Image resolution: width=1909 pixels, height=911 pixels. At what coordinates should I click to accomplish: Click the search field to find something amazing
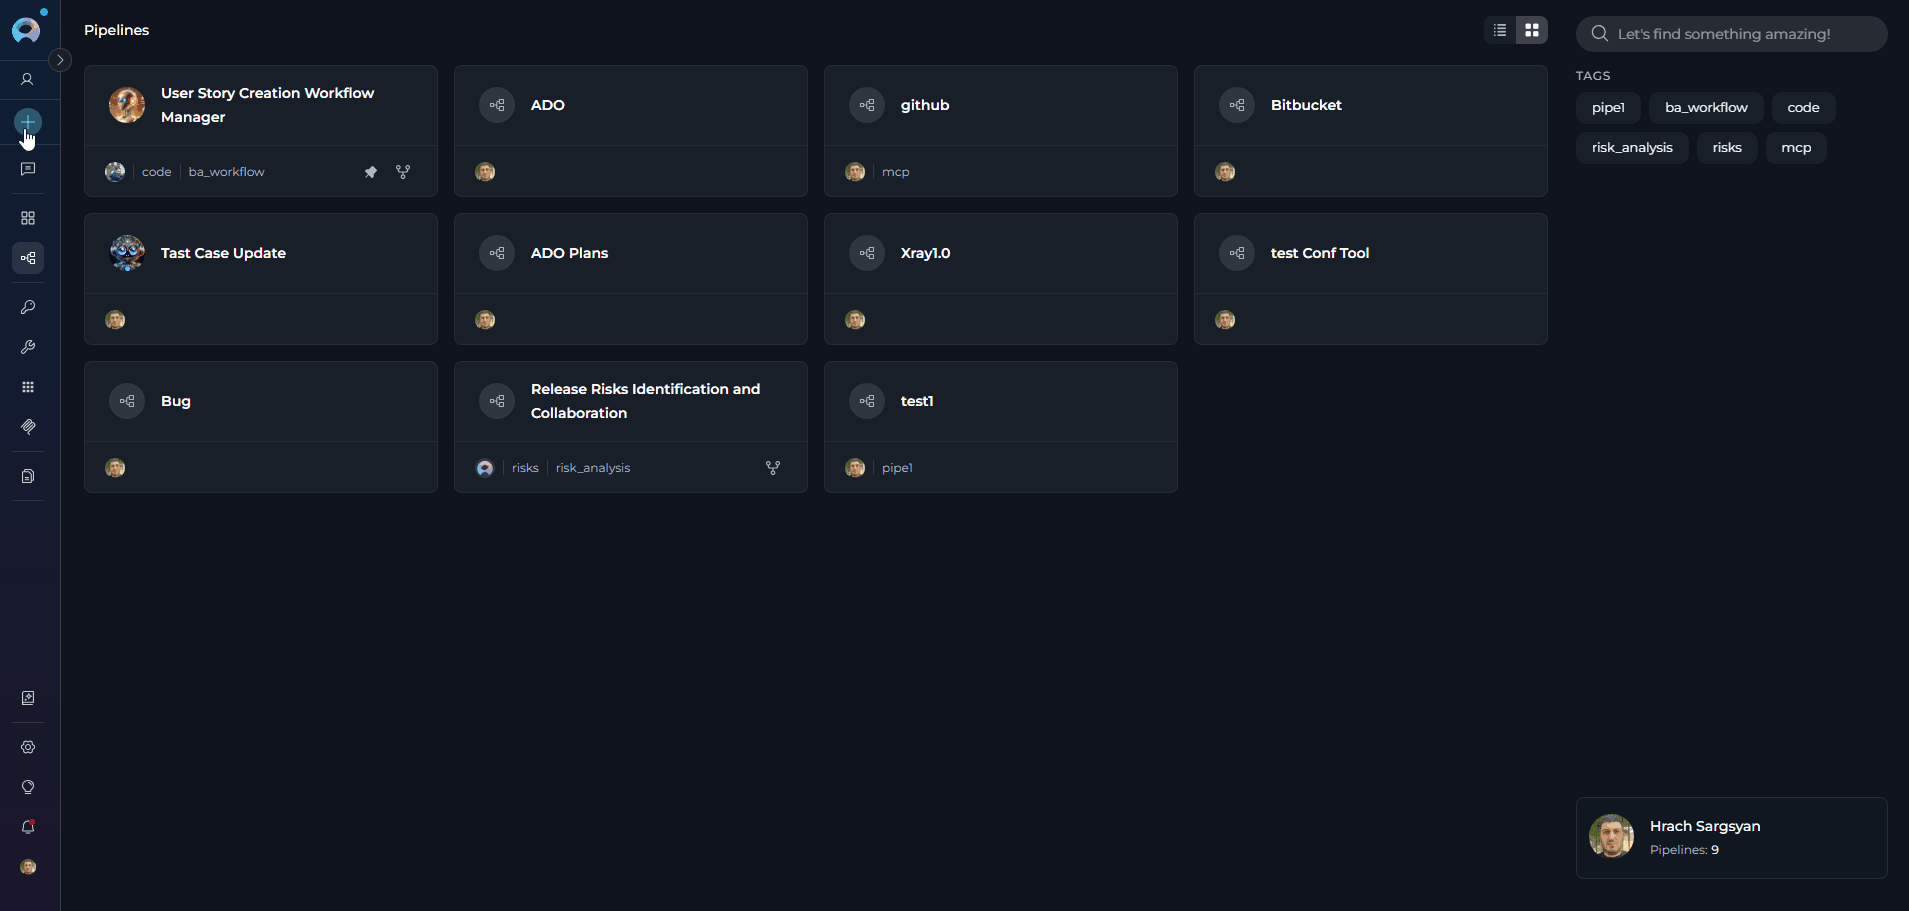1730,33
